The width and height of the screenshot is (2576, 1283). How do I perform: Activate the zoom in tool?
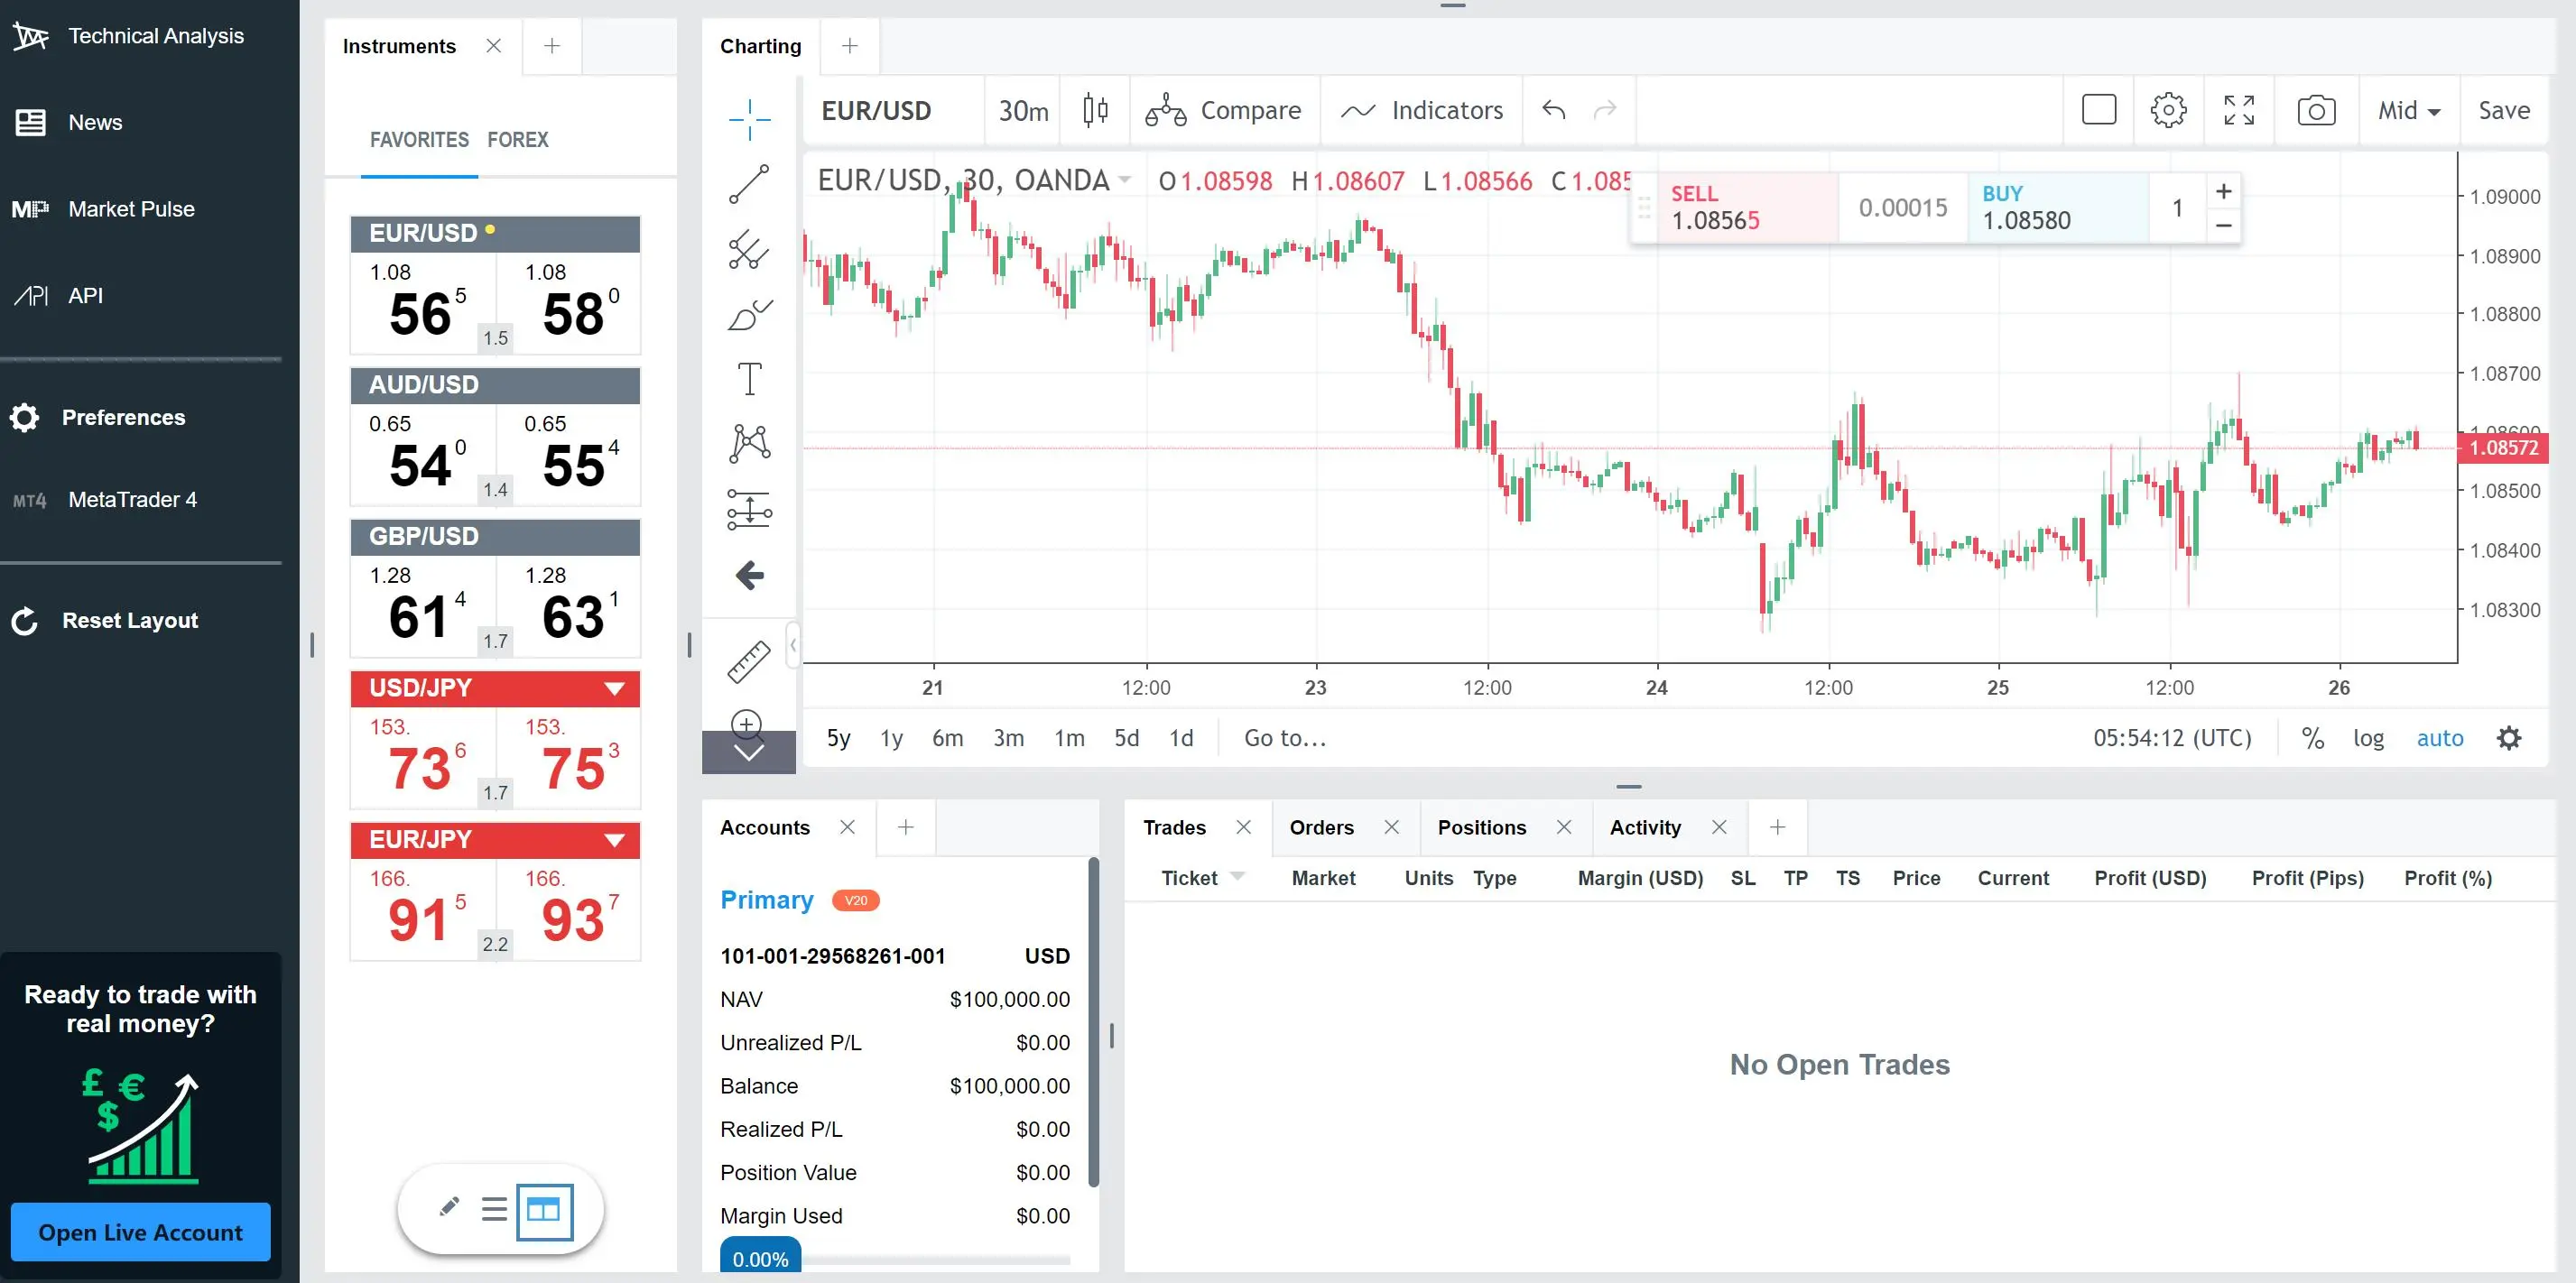(748, 724)
